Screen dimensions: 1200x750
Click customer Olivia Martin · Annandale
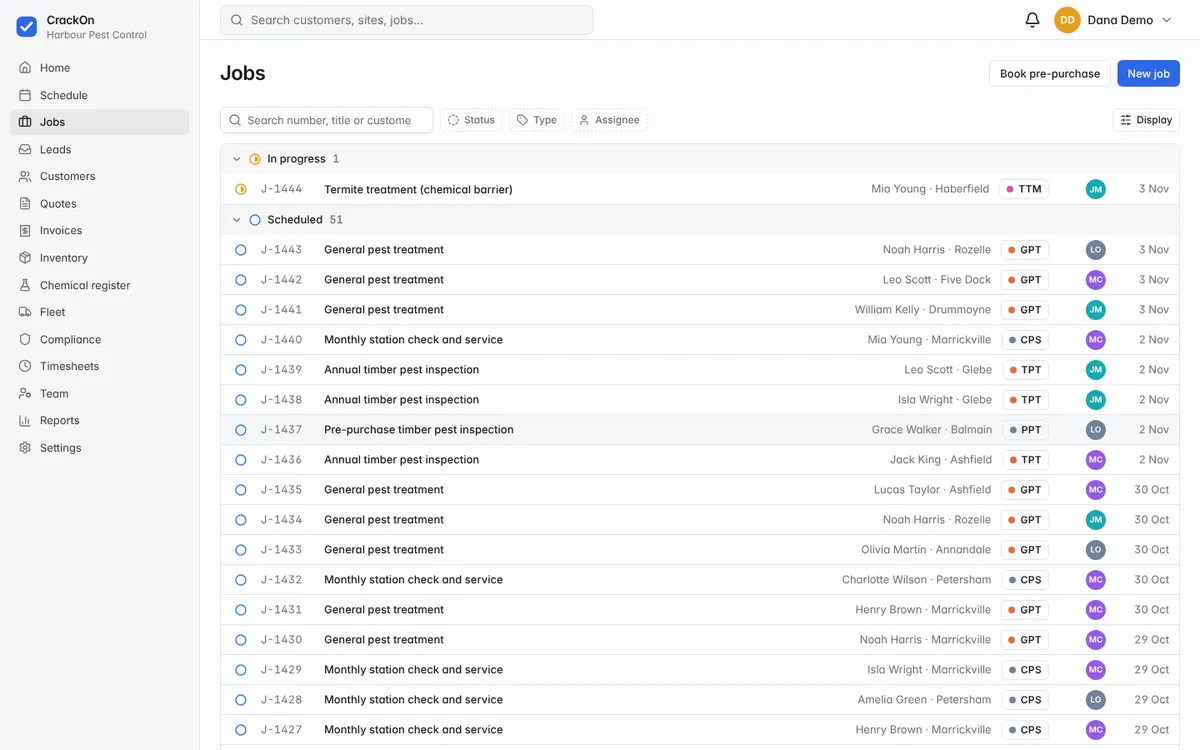click(x=926, y=550)
